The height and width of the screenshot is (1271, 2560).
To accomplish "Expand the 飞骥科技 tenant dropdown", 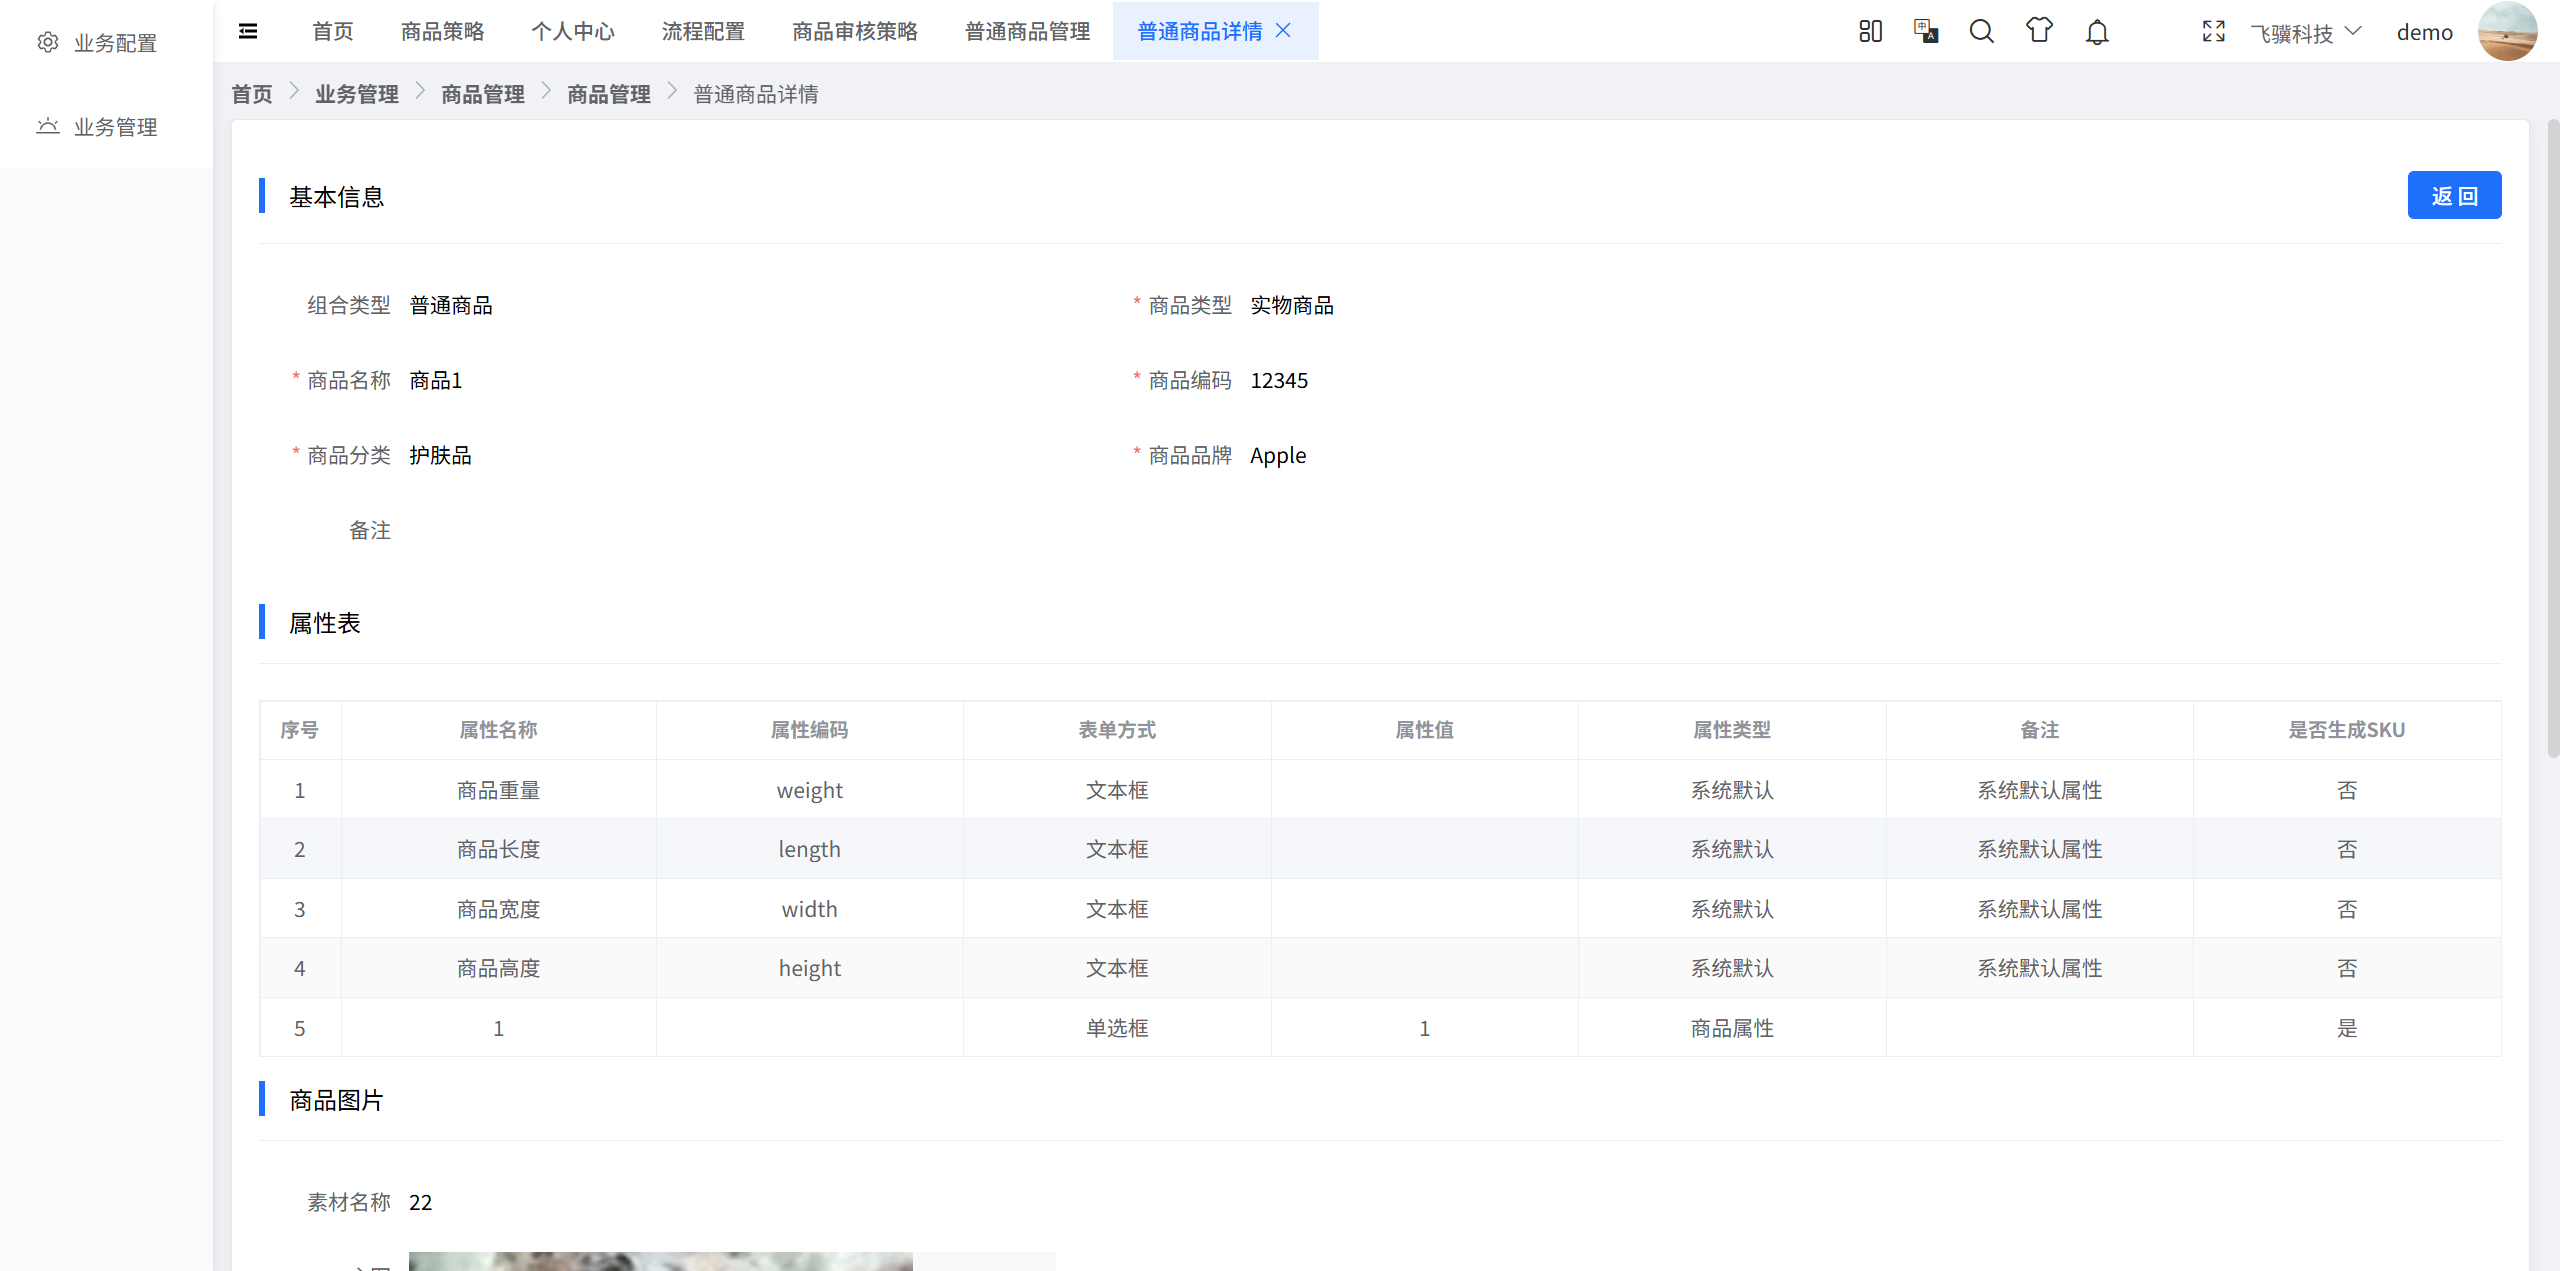I will pos(2305,33).
